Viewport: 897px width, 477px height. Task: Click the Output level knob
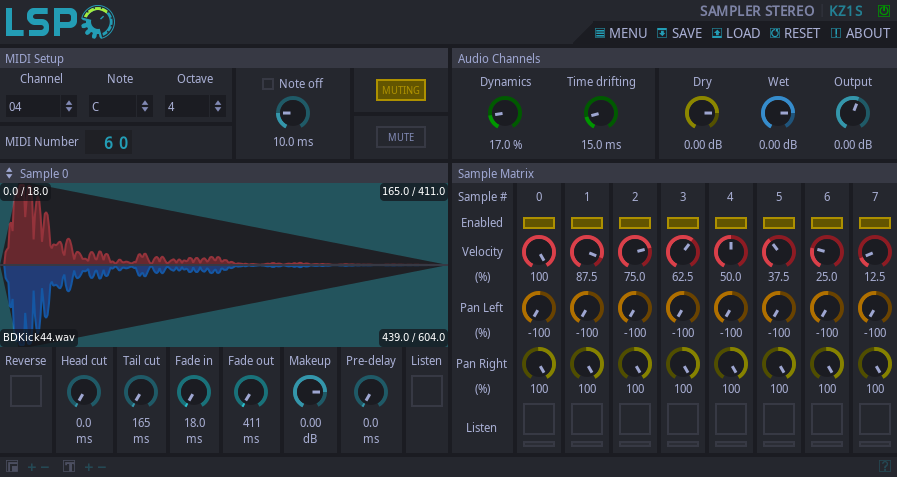[853, 113]
